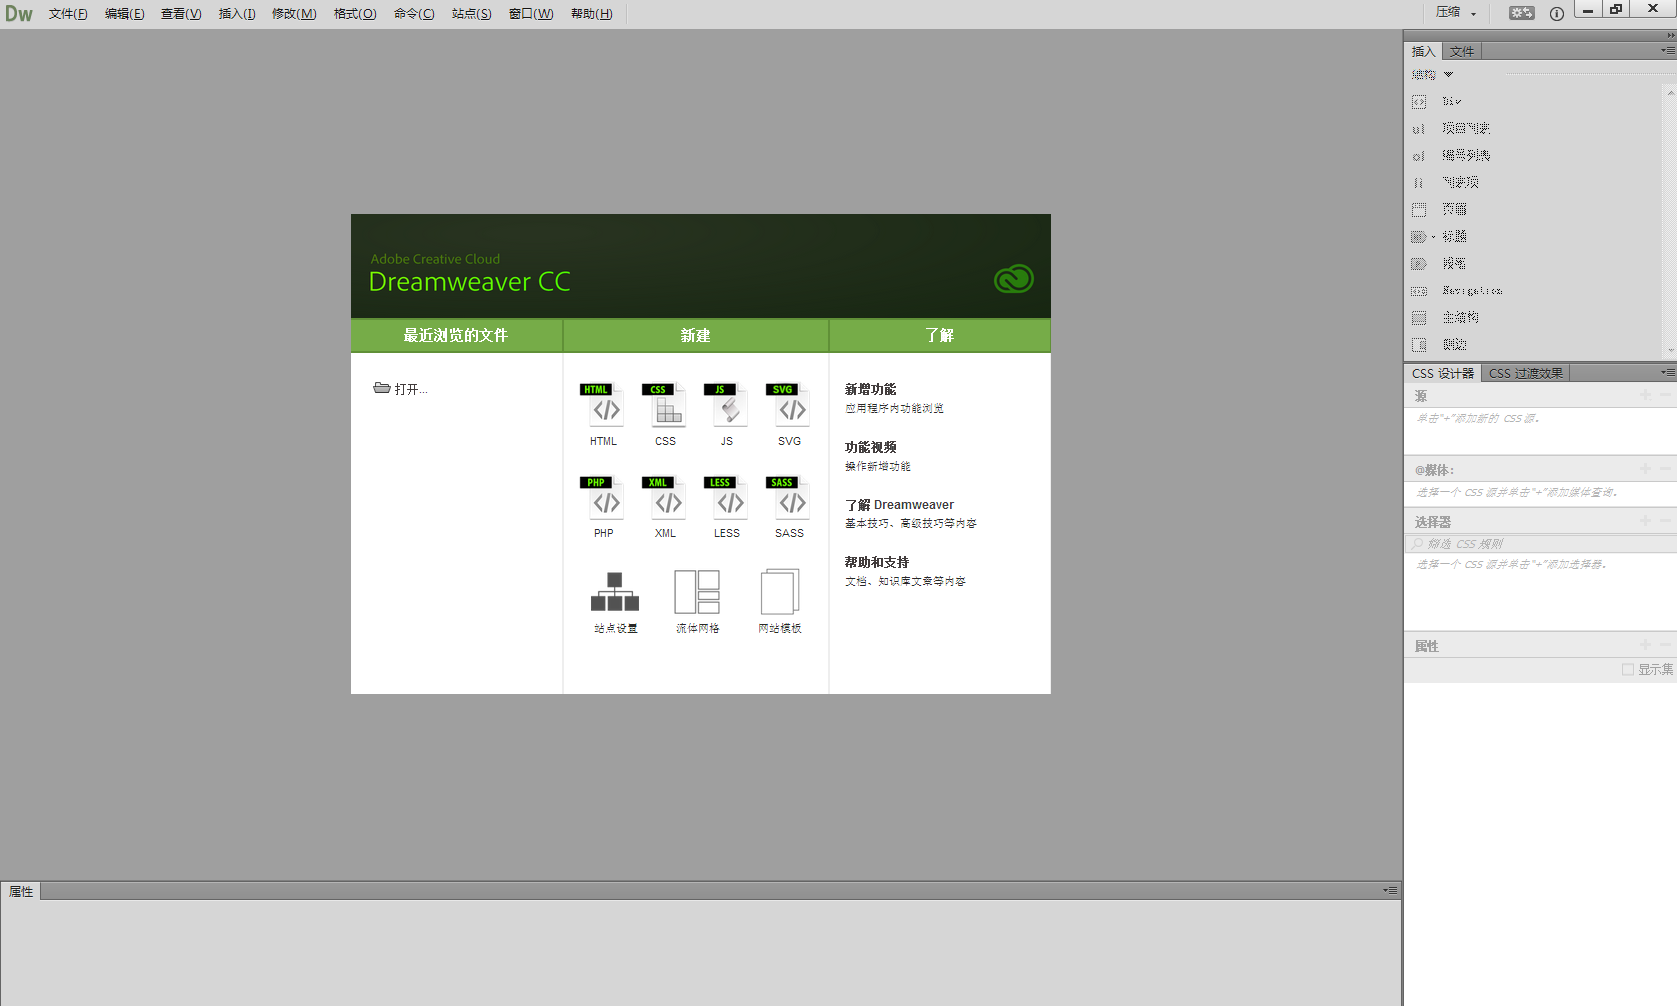
Task: Click the SASS new file icon
Action: 789,500
